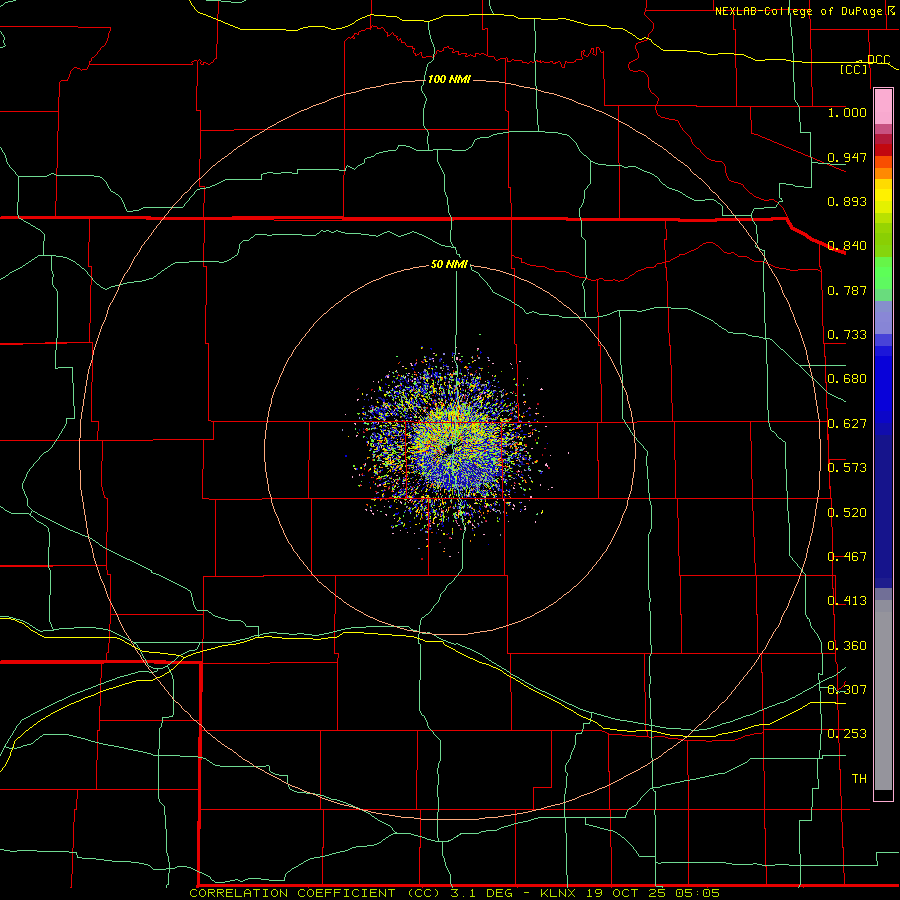
Task: Click the Correlation Coefficient KLNX caption text
Action: [455, 893]
